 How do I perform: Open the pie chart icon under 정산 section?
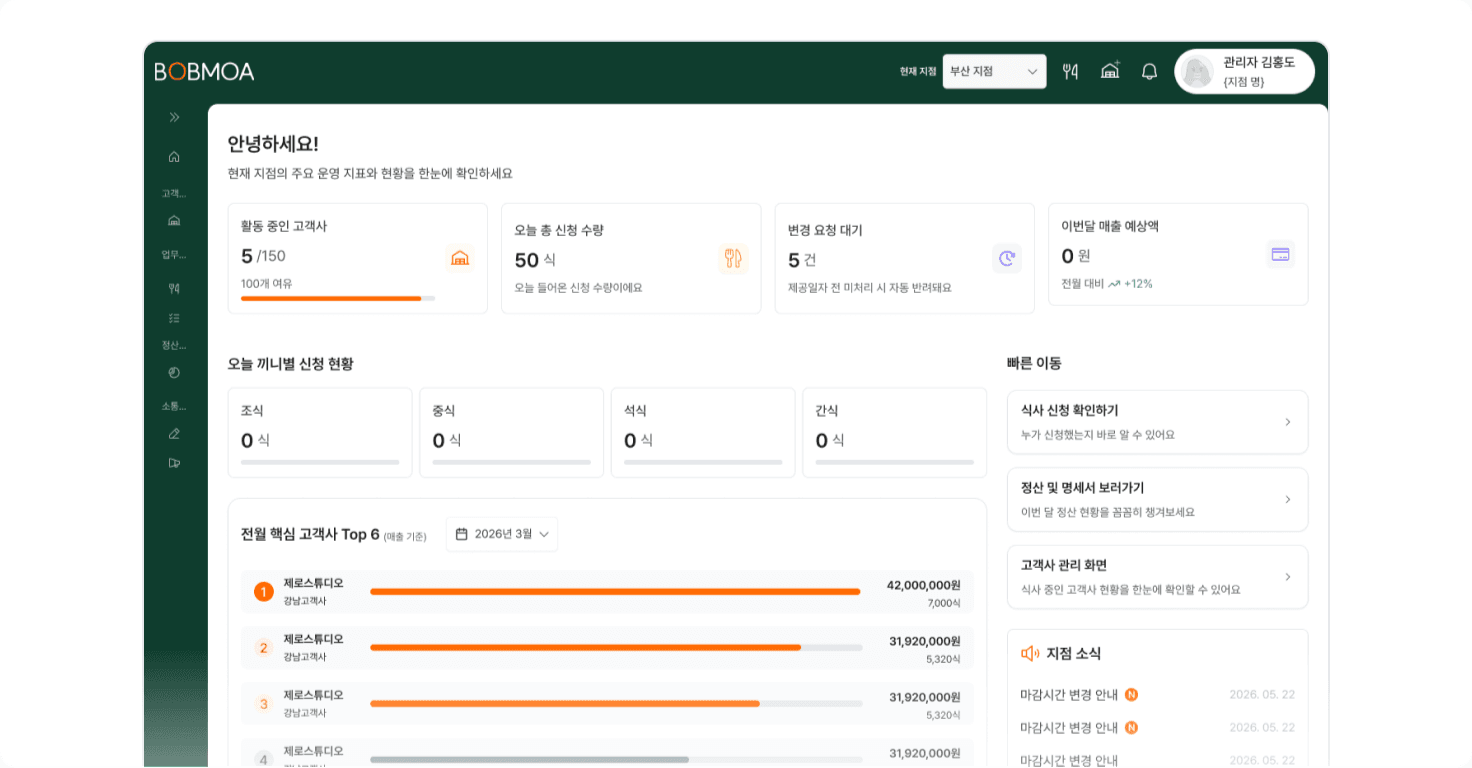click(x=174, y=372)
